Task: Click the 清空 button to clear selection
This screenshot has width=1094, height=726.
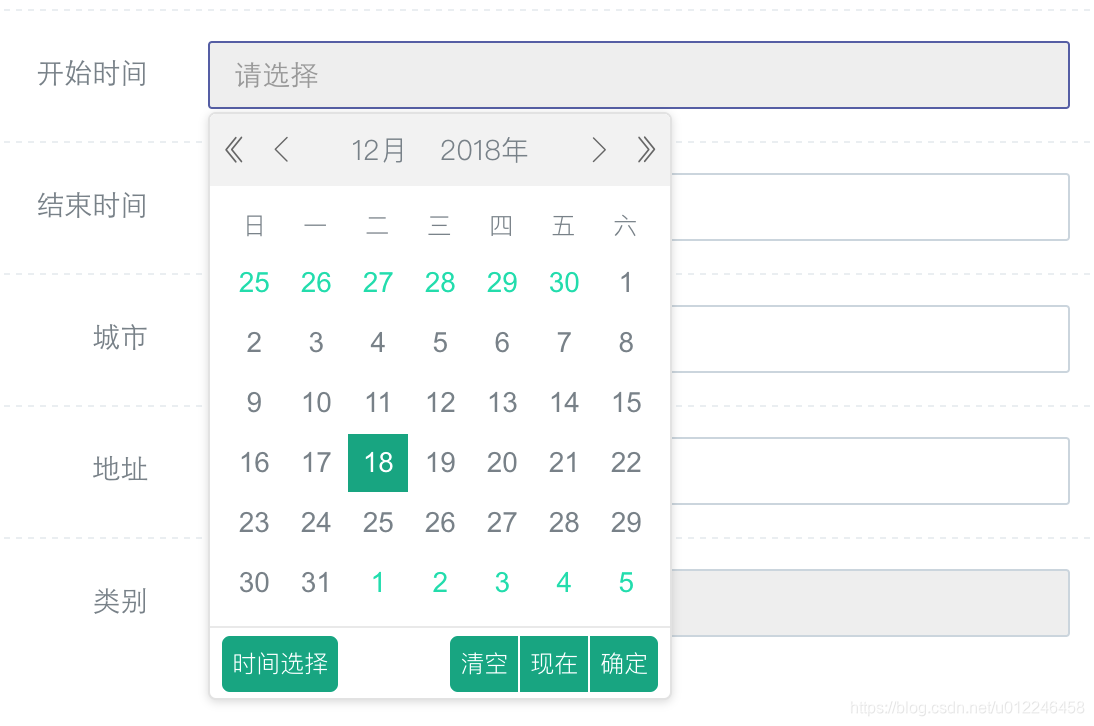Action: [x=484, y=663]
